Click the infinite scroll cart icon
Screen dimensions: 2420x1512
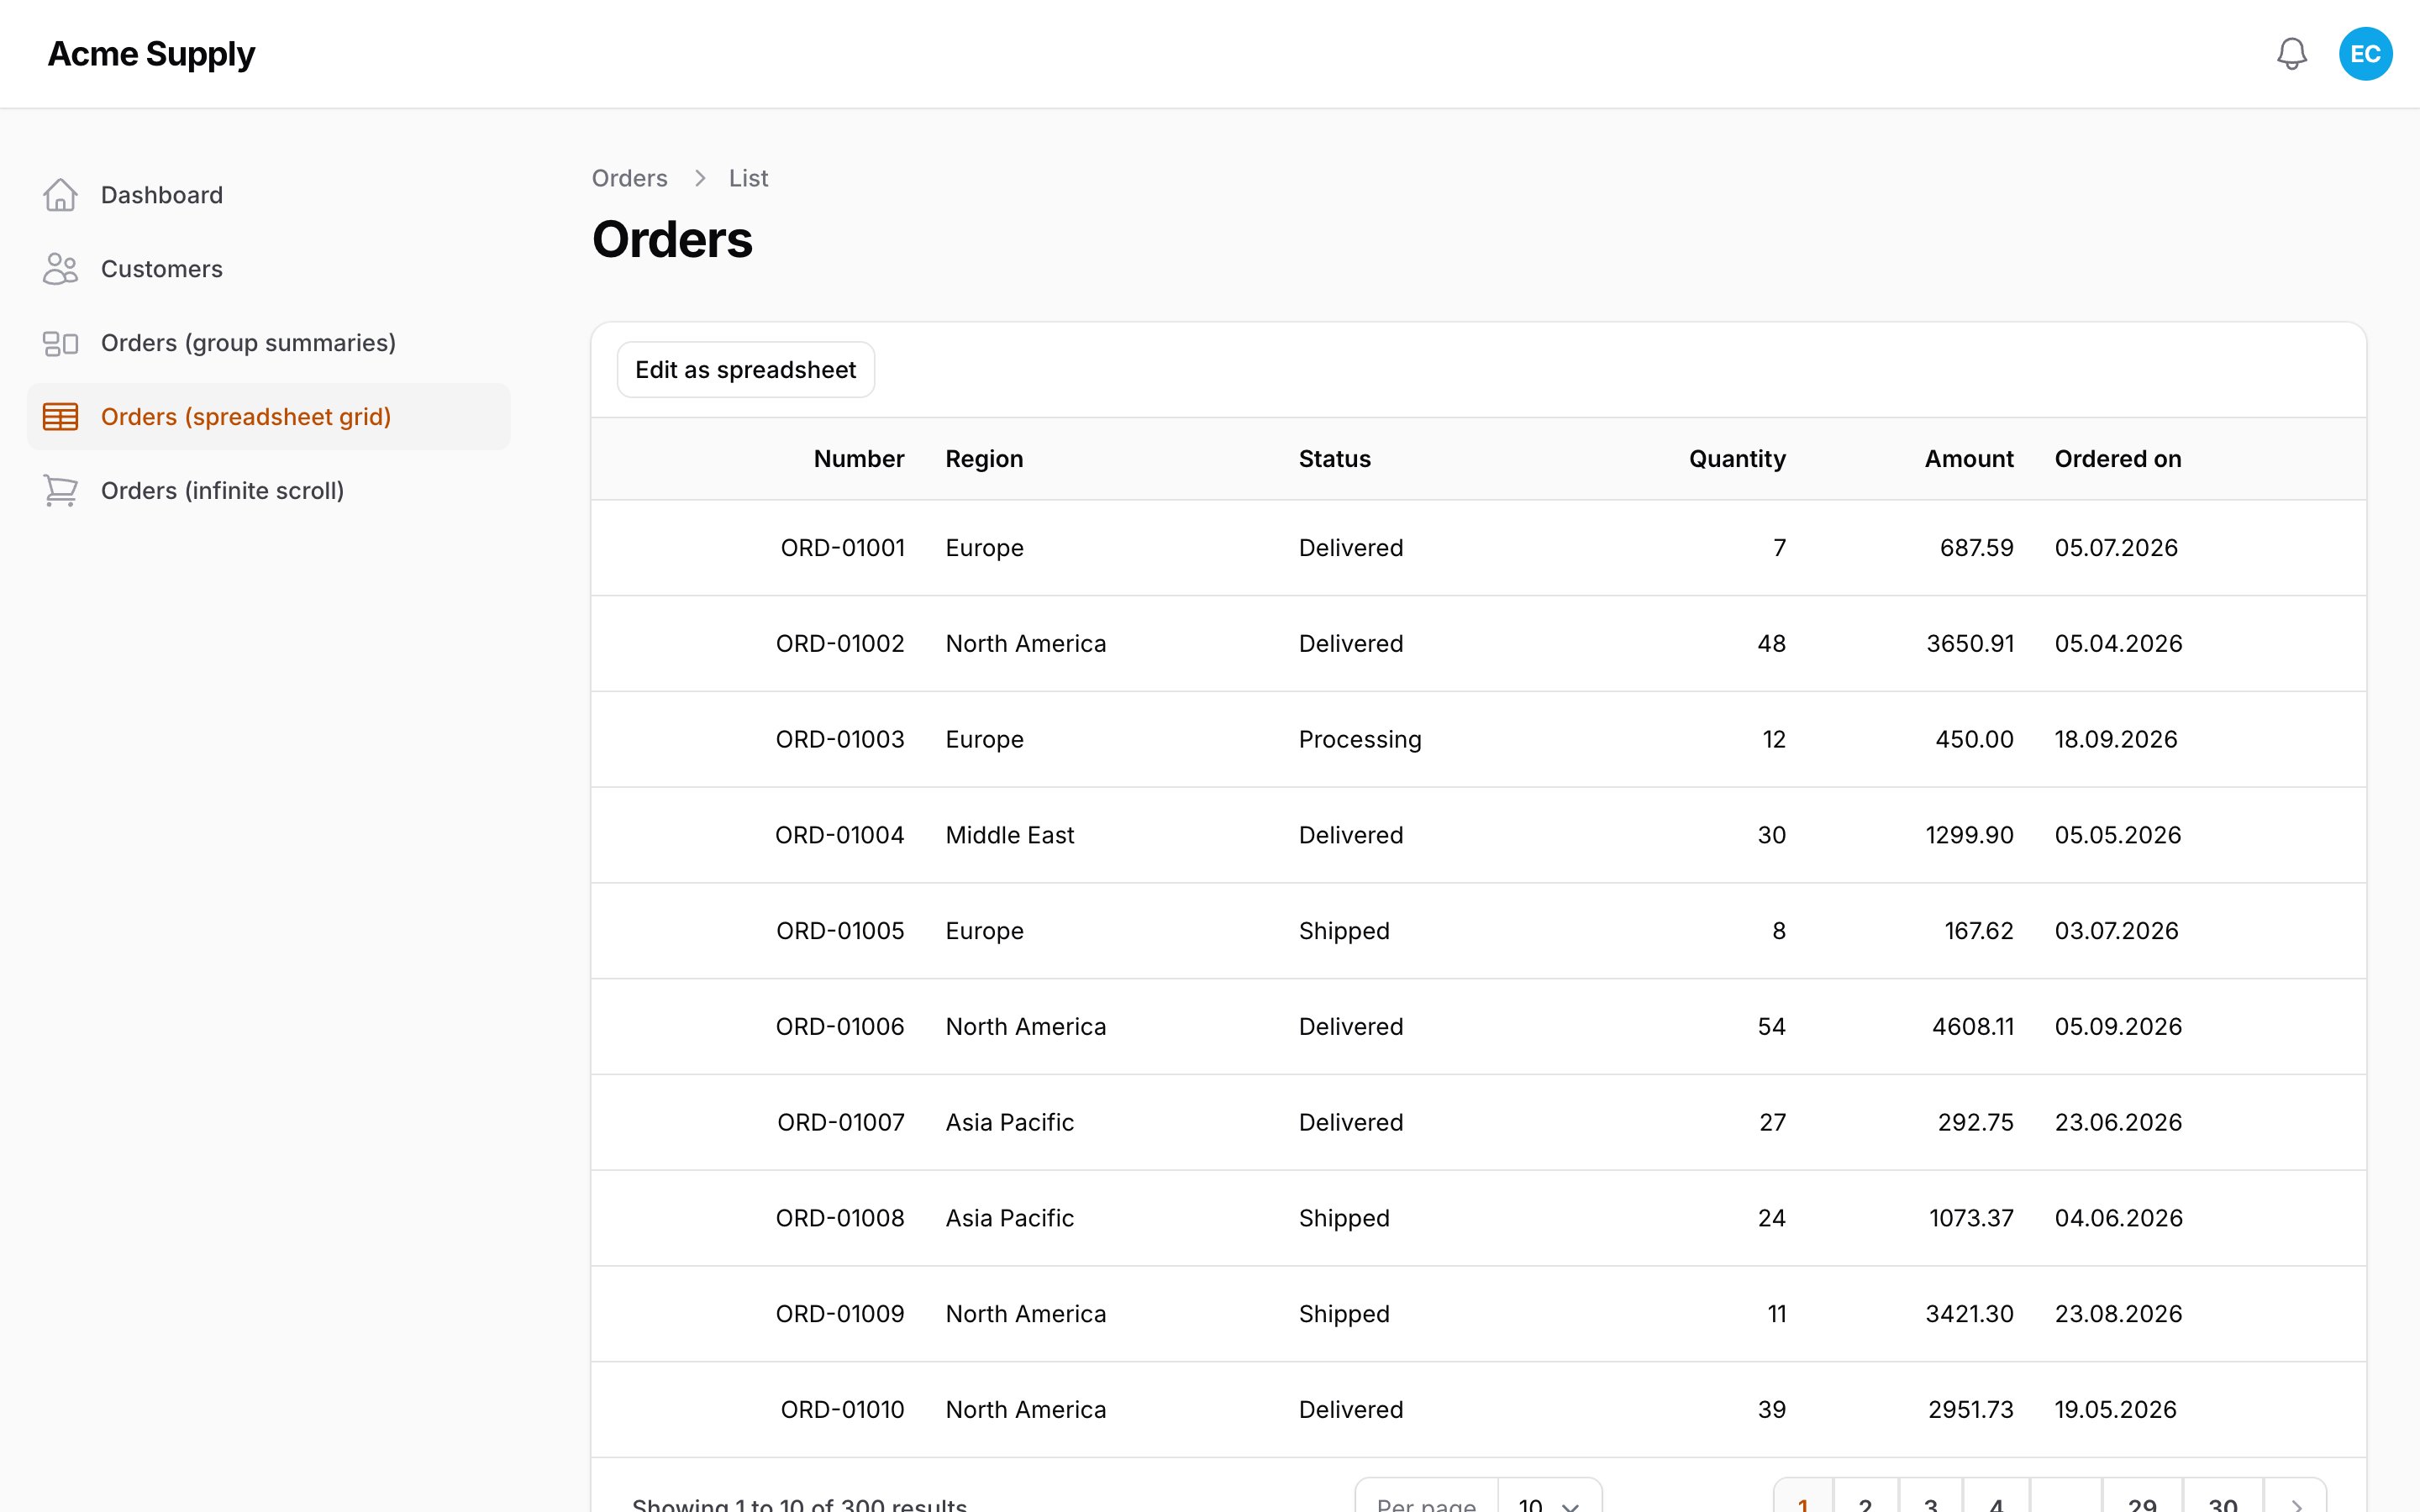tap(60, 491)
